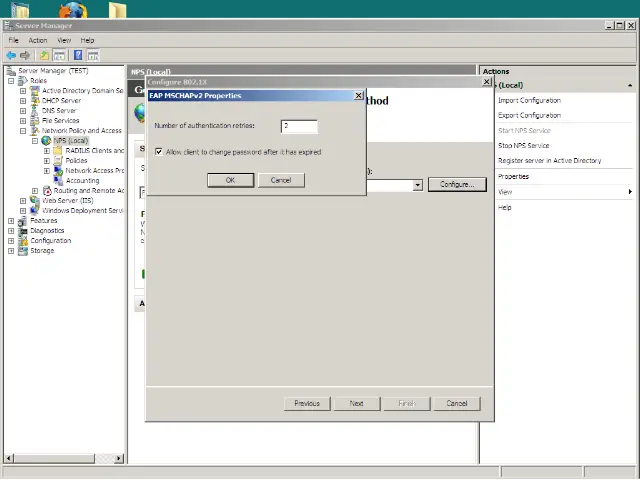This screenshot has height=480, width=640.
Task: Click the Policies node icon
Action: (x=58, y=160)
